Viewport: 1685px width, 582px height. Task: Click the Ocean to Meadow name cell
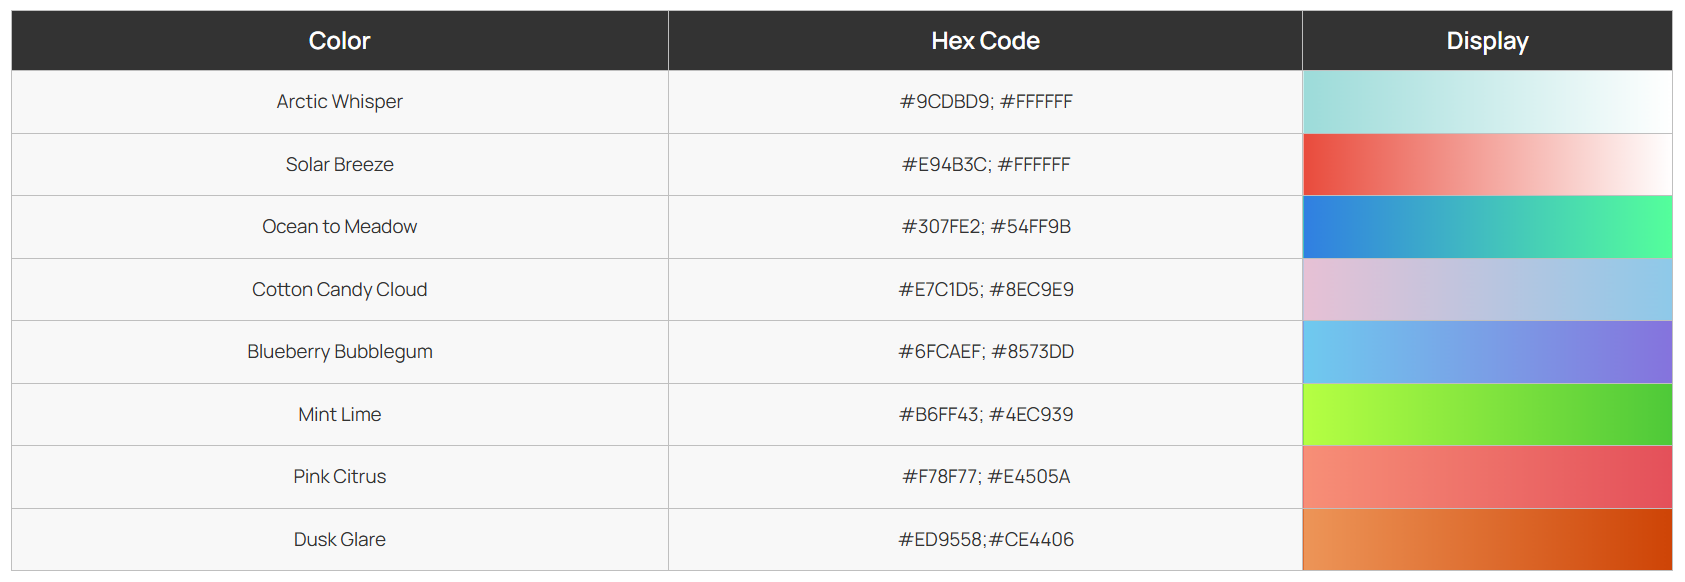click(x=340, y=227)
